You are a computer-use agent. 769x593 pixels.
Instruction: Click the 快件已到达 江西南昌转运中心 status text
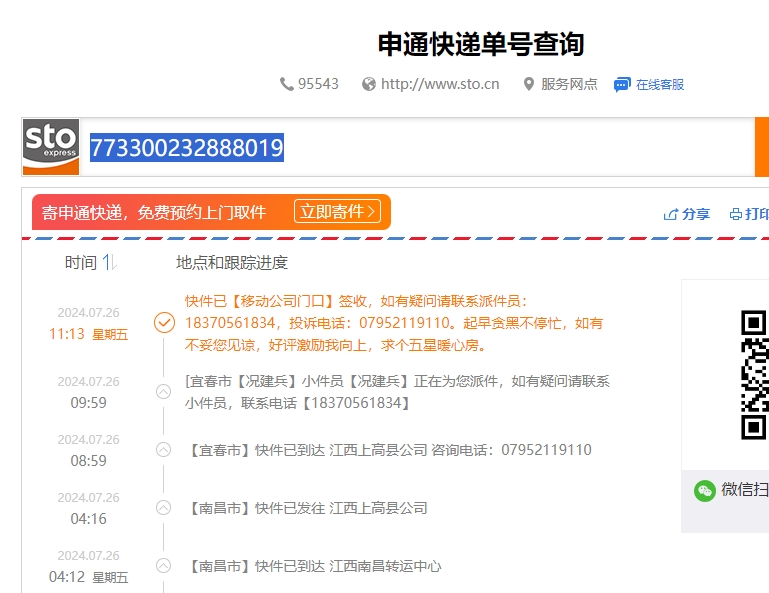(315, 566)
